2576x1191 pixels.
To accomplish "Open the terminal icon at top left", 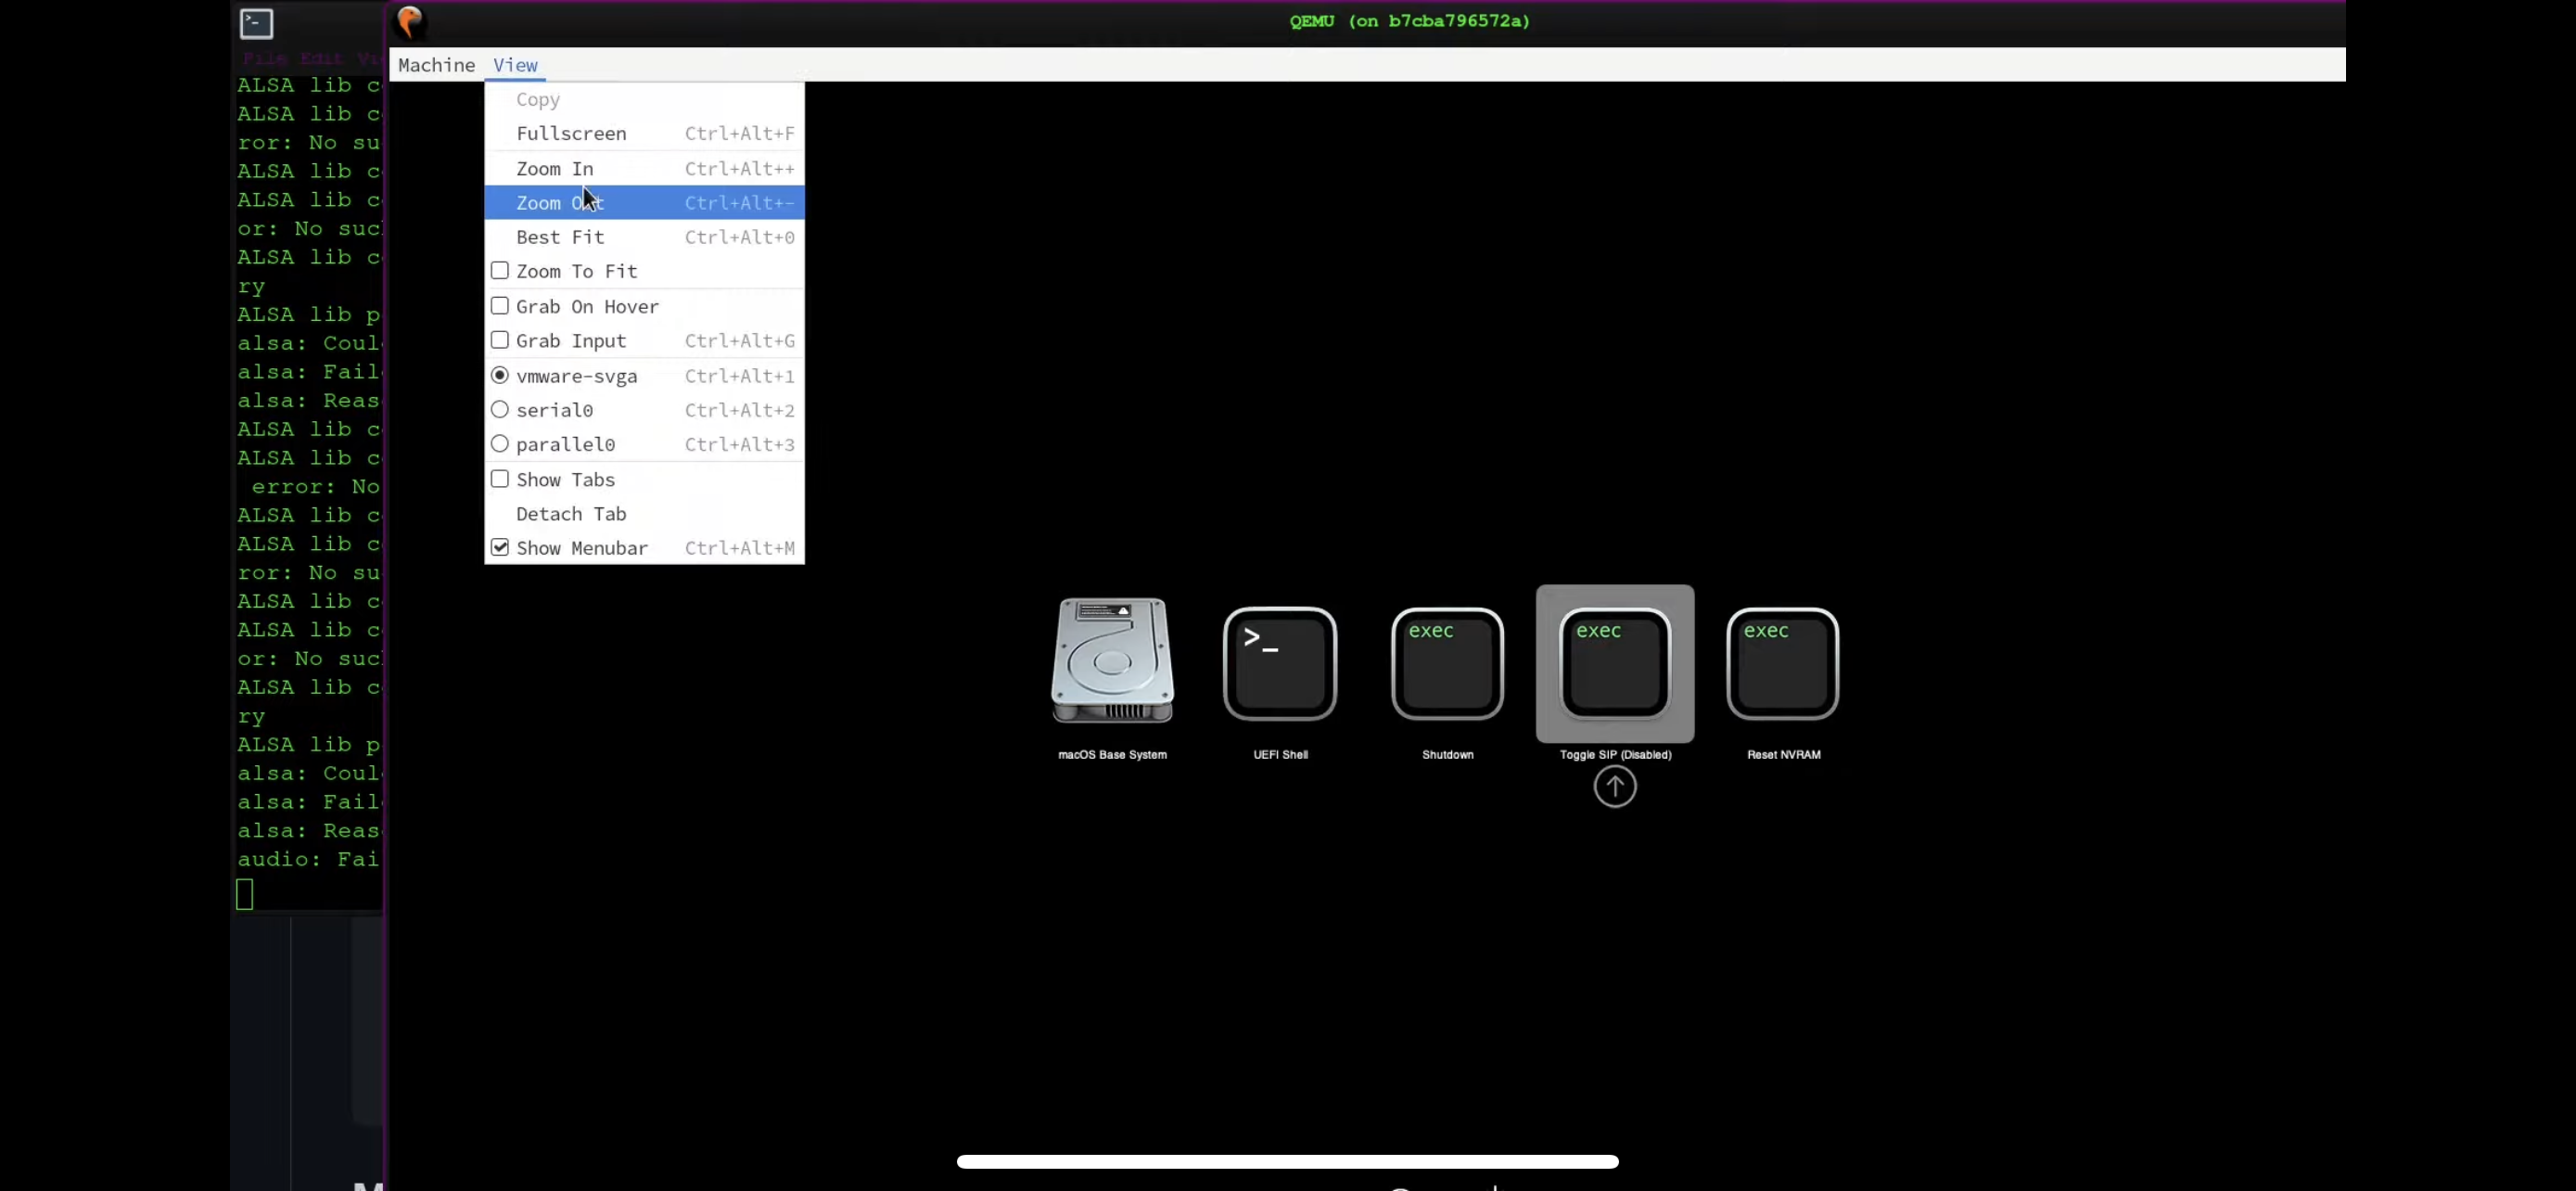I will (x=257, y=23).
